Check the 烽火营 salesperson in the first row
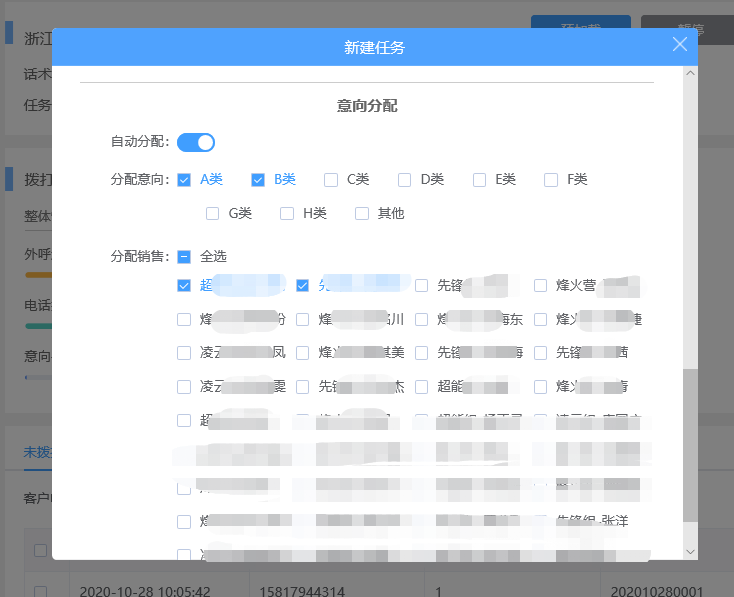Screen dimensions: 734x597 (541, 285)
